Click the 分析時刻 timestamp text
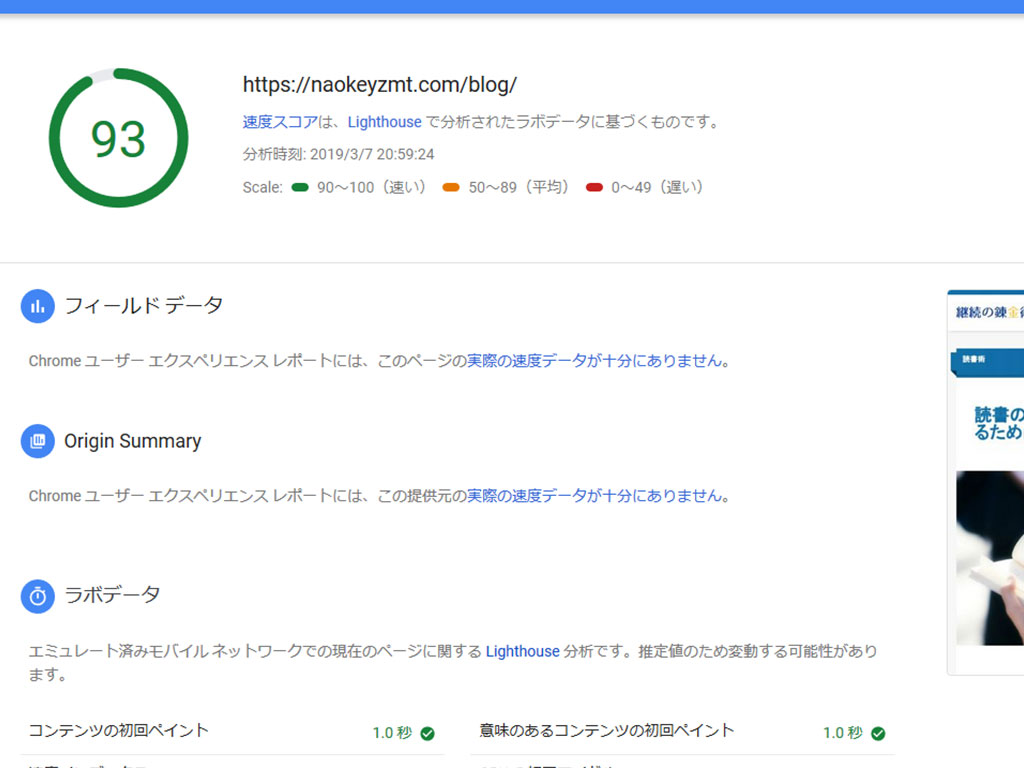The image size is (1024, 768). tap(330, 156)
